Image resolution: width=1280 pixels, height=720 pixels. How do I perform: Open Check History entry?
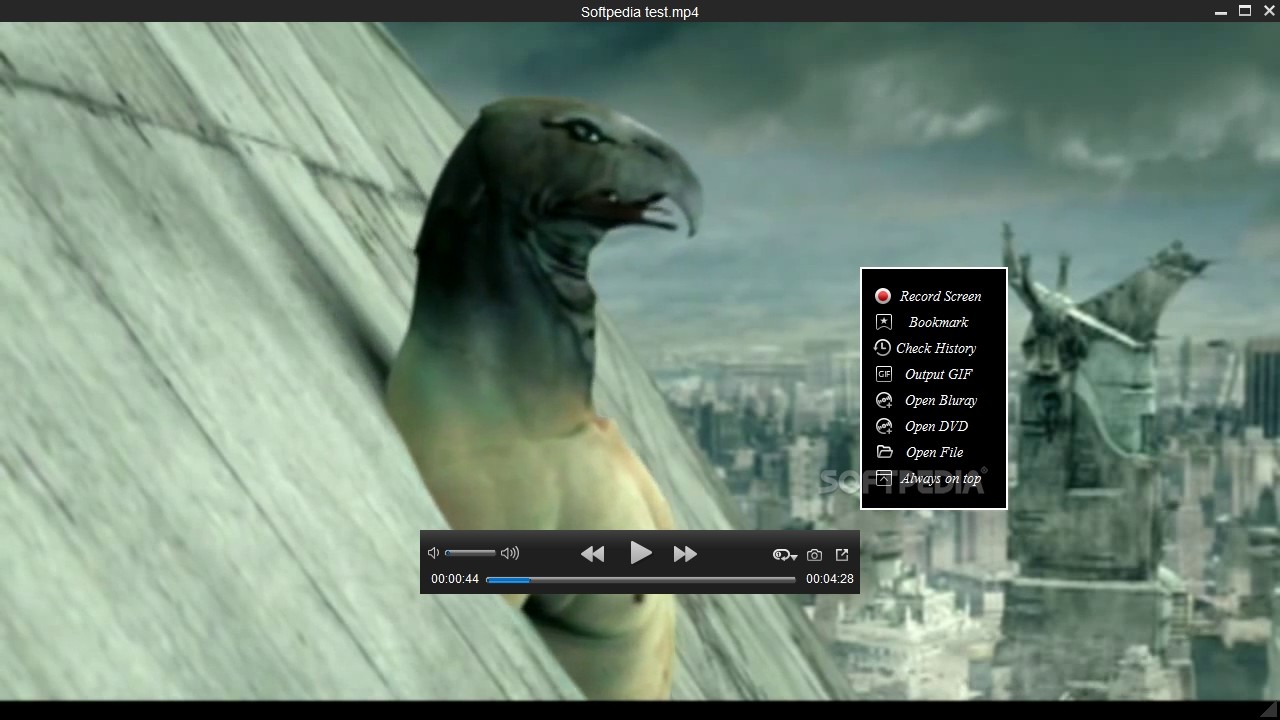click(936, 348)
